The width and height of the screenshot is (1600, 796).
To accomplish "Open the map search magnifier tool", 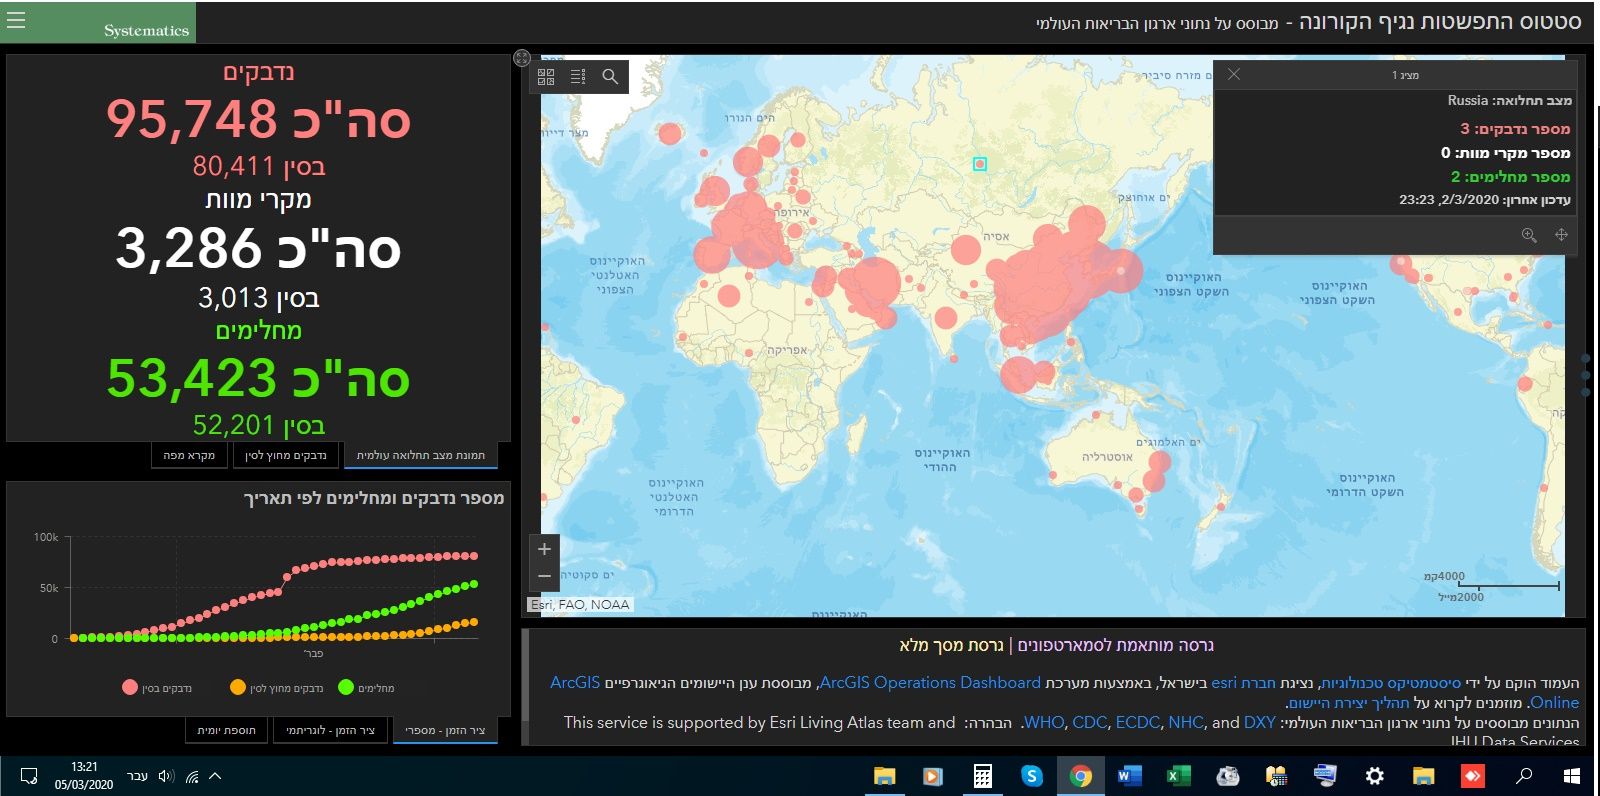I will [x=610, y=76].
